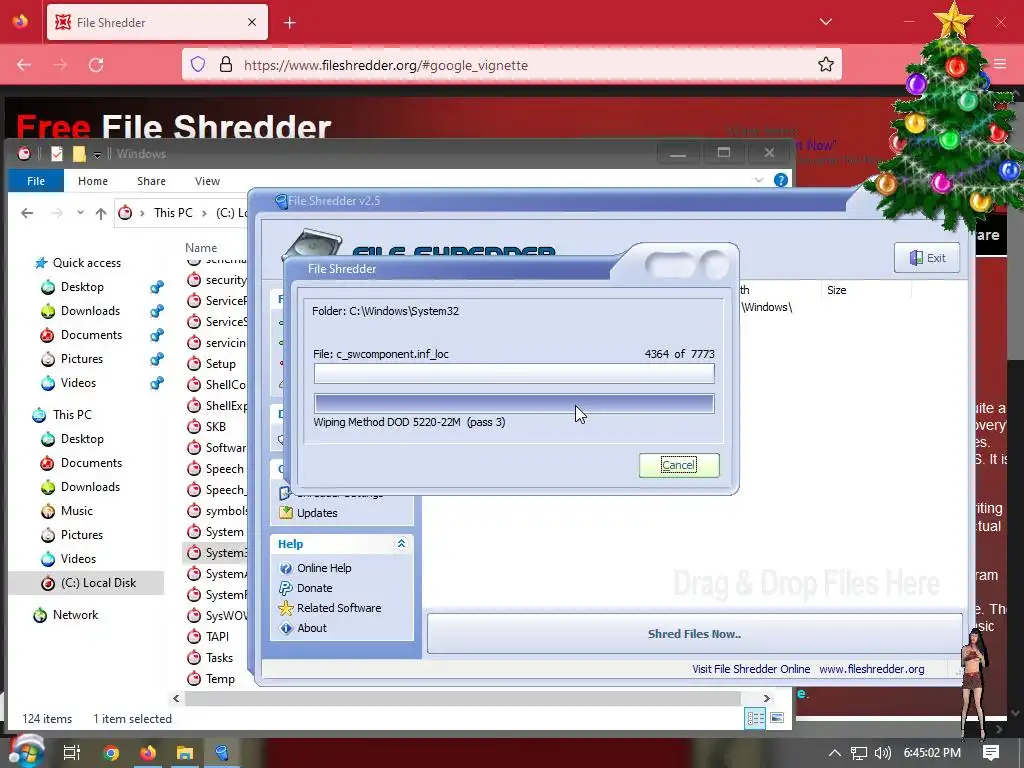Select This PC in navigation pane

pos(72,415)
